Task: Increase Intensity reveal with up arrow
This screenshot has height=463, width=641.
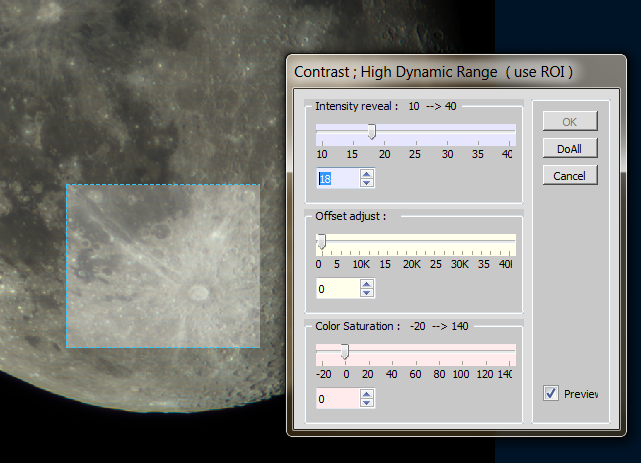Action: pos(367,174)
